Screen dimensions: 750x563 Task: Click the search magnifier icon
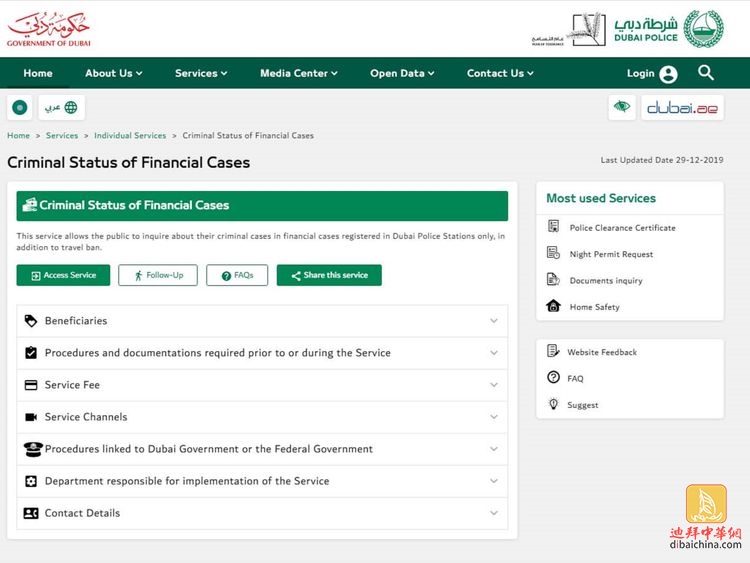pos(706,73)
